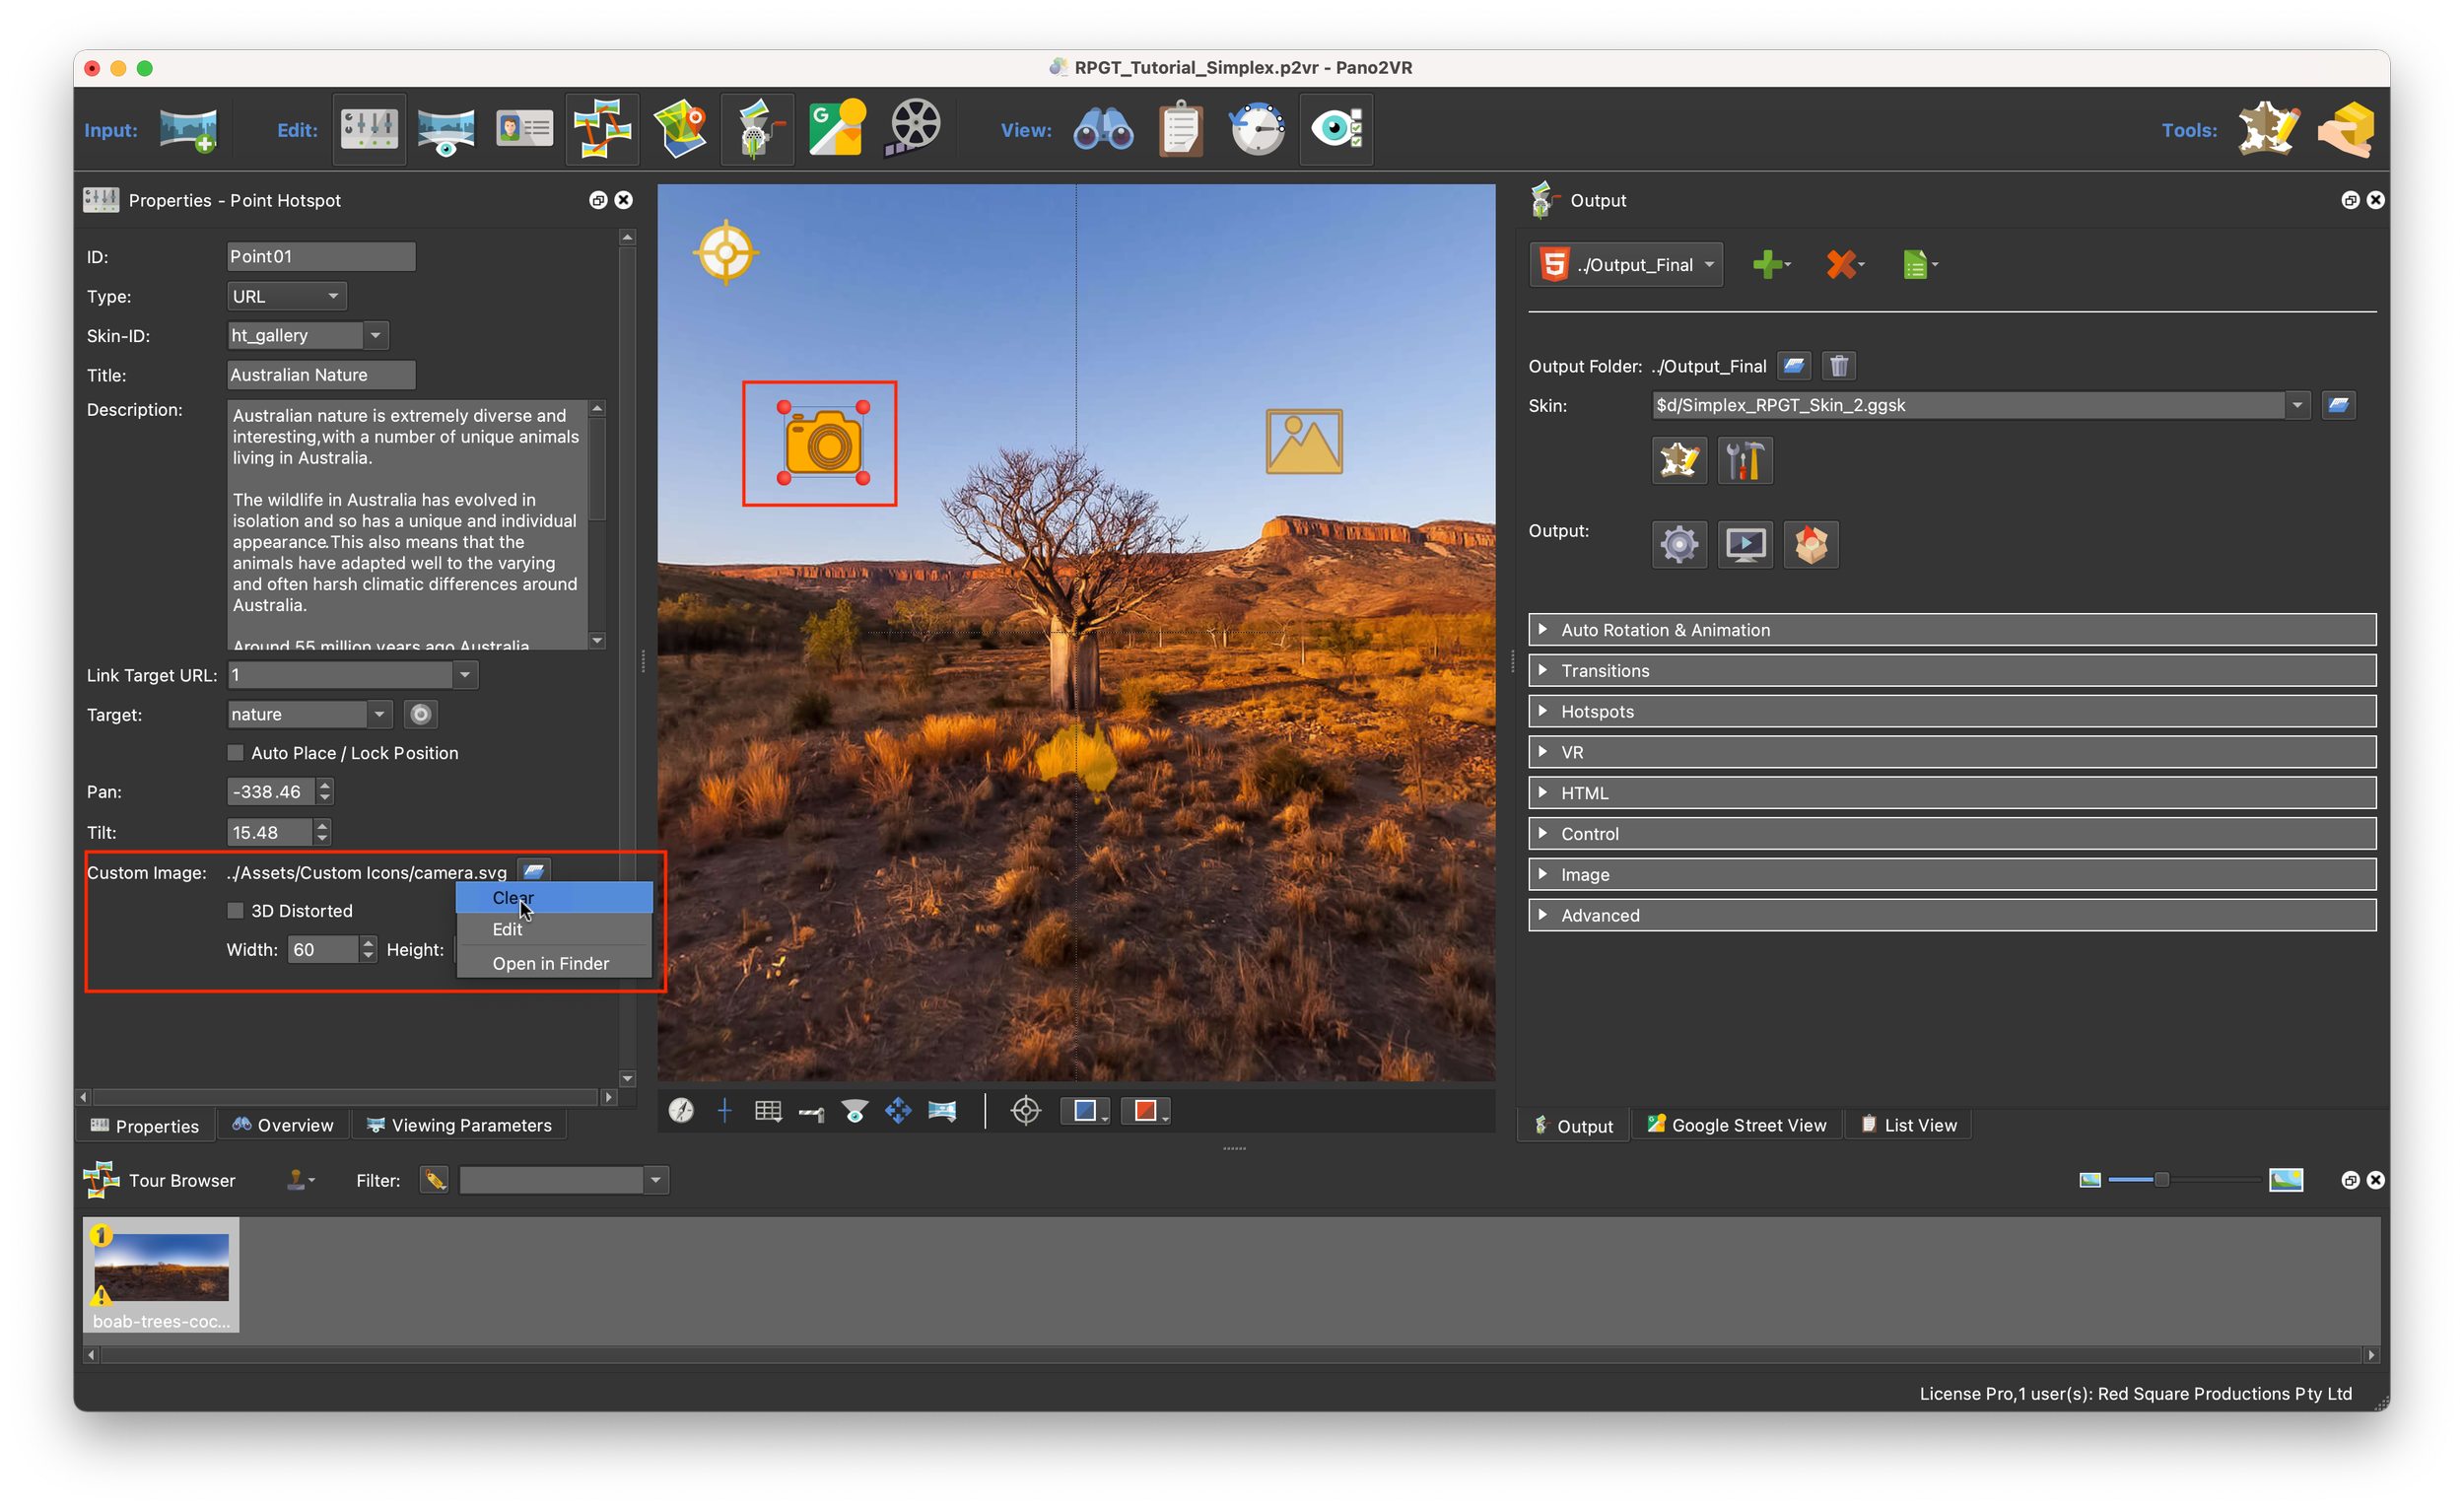Choose Open in Finder menu entry
This screenshot has height=1509, width=2464.
click(551, 964)
